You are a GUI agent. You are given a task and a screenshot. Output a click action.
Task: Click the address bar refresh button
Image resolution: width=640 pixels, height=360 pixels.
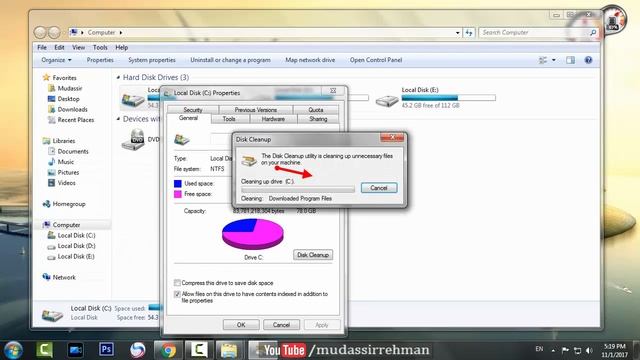pyautogui.click(x=469, y=33)
